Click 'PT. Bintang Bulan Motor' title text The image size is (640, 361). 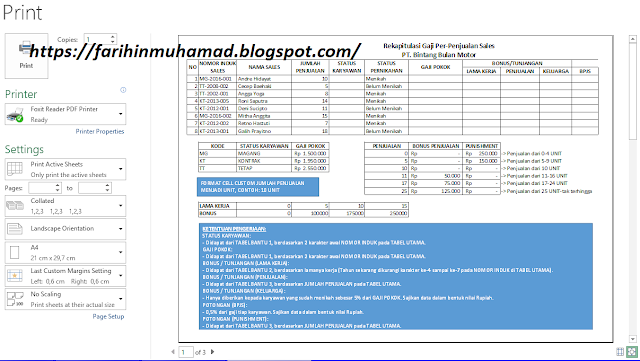click(x=439, y=55)
